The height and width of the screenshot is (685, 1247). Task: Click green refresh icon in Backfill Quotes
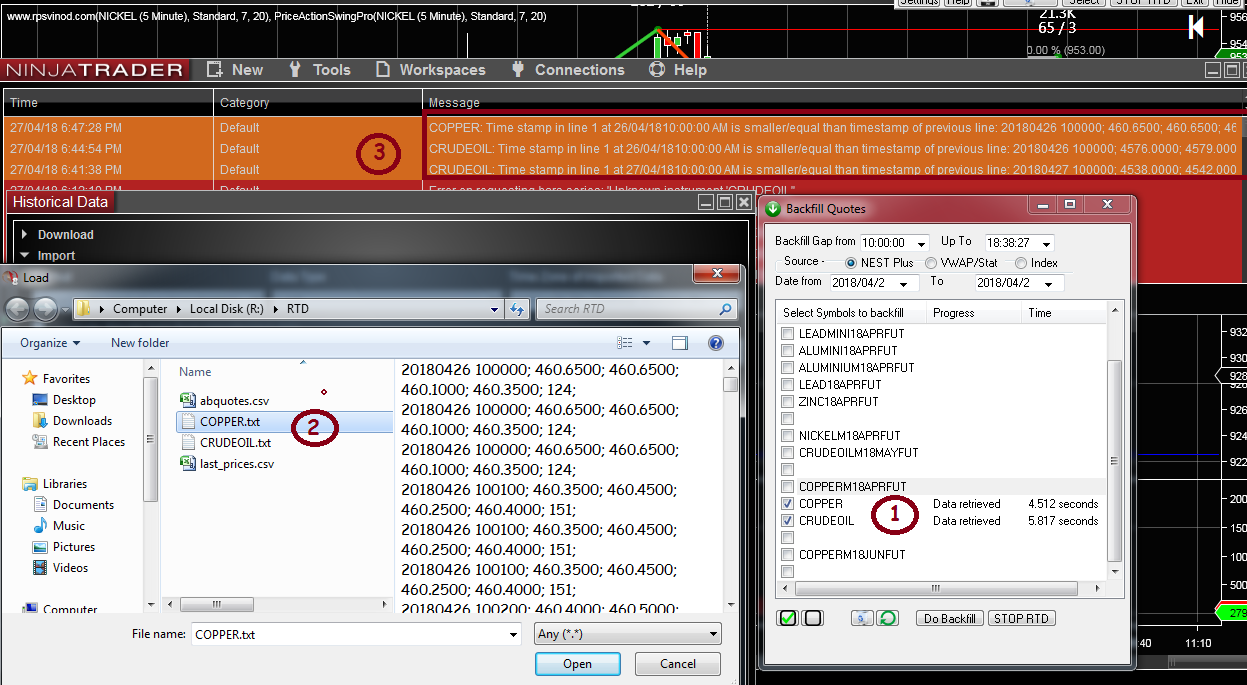pos(887,618)
